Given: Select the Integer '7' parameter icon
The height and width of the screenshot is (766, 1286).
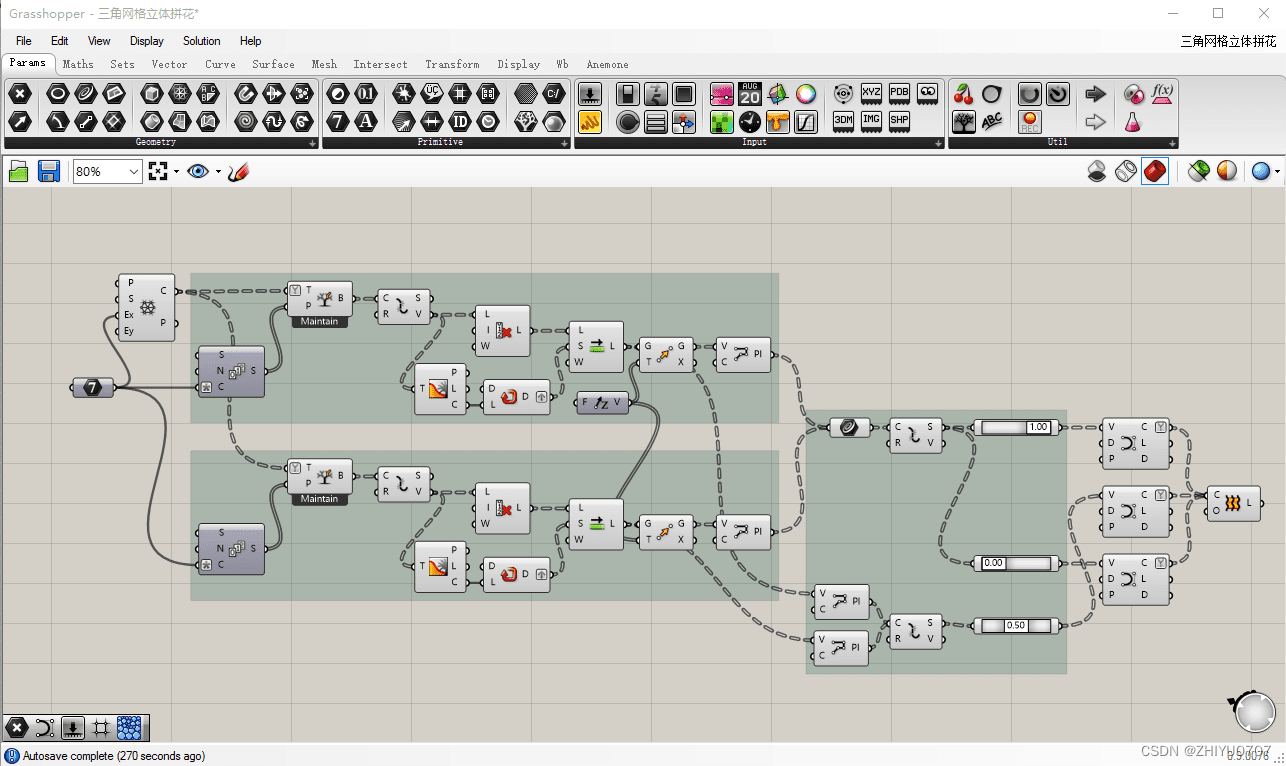Looking at the screenshot, I should pyautogui.click(x=338, y=122).
